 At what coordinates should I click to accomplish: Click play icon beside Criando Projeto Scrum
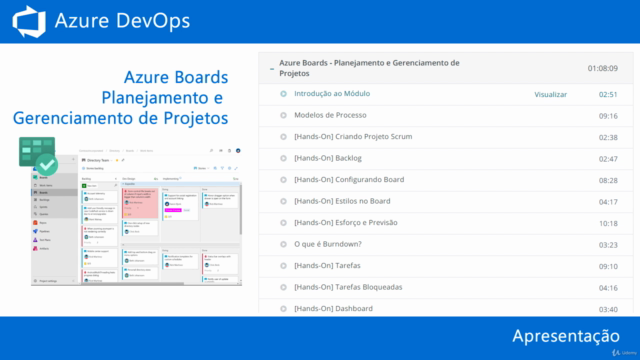tap(283, 137)
